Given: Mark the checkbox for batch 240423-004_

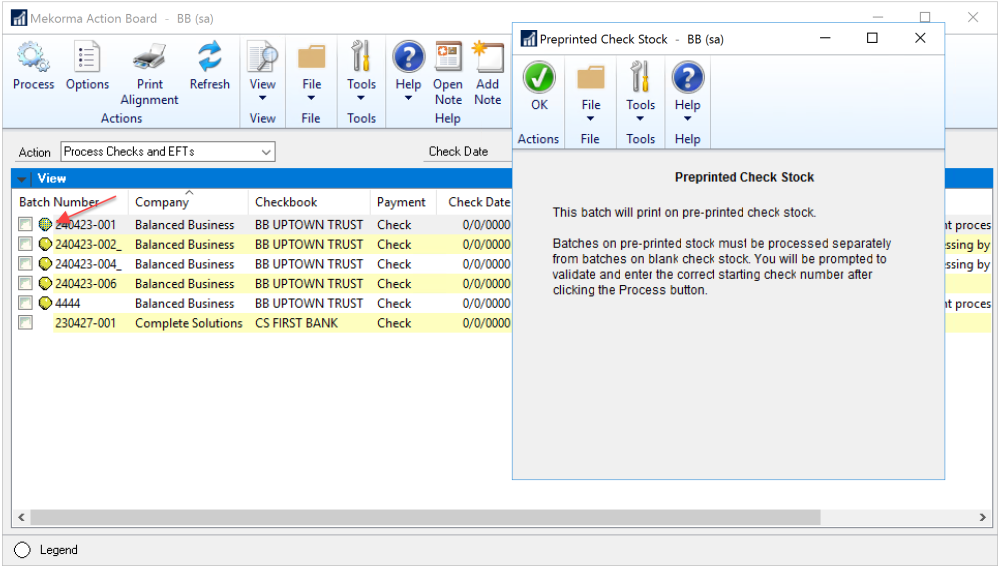Looking at the screenshot, I should 26,264.
